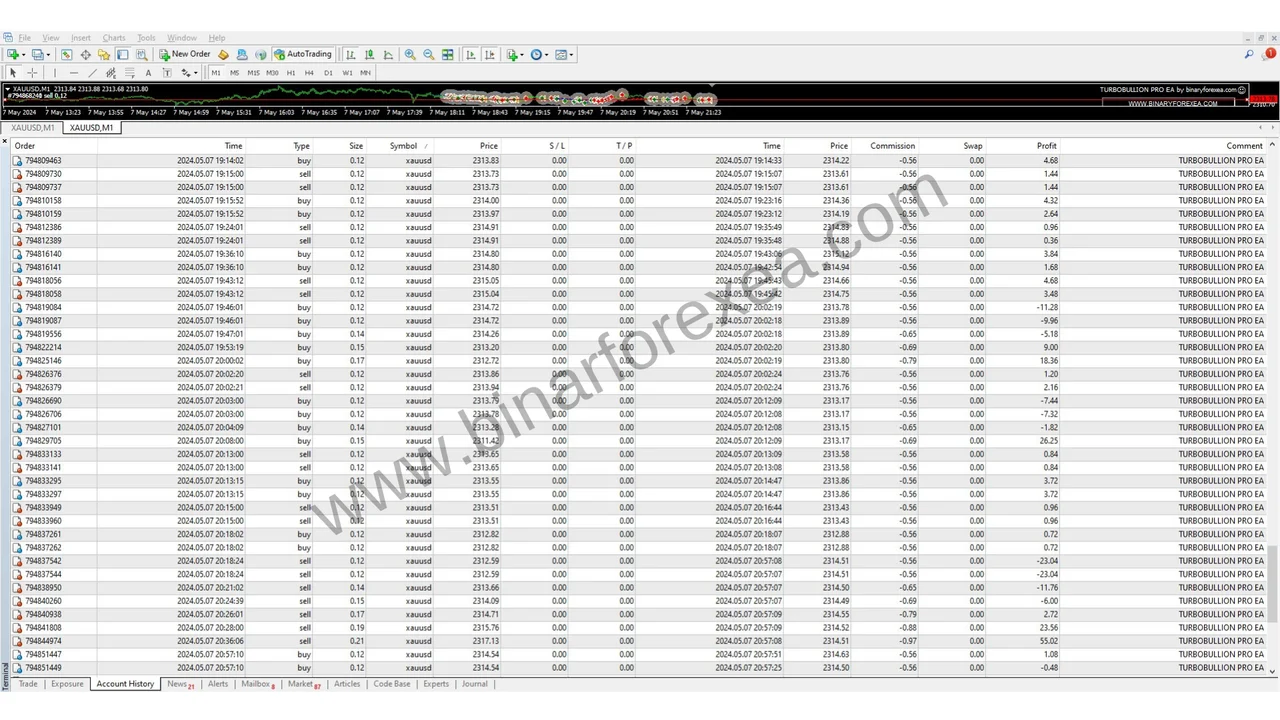Sort history by the Symbol column
1280x720 pixels.
(404, 146)
